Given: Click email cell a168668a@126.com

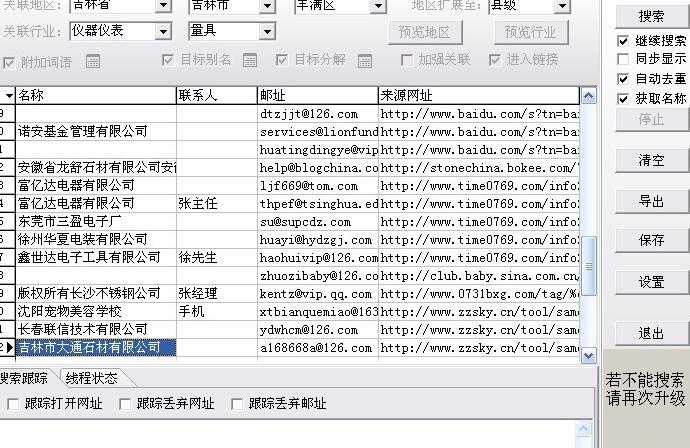Looking at the screenshot, I should (318, 348).
